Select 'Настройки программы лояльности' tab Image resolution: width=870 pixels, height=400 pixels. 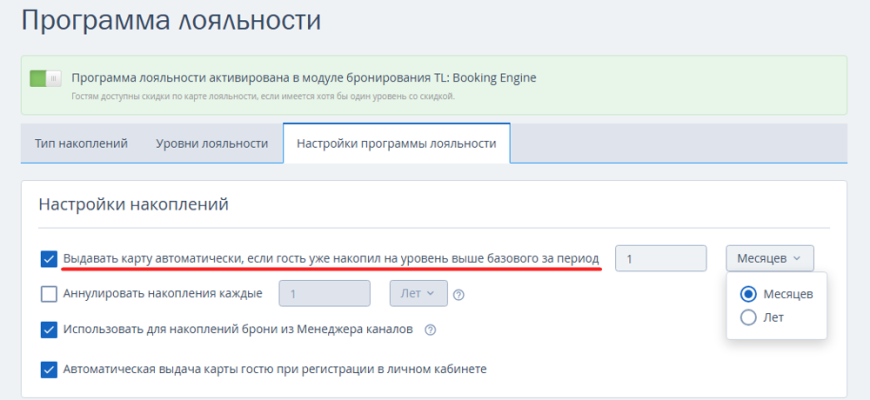coord(396,143)
